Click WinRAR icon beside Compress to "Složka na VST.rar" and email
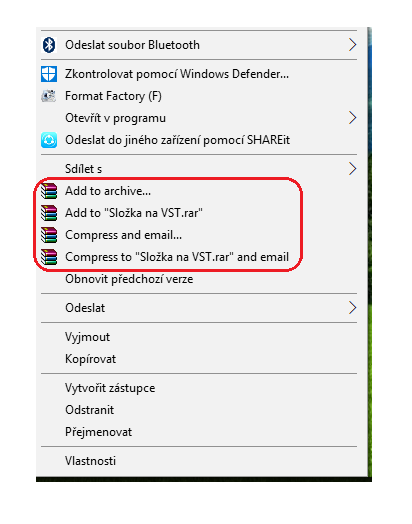412x524 pixels. coord(49,257)
